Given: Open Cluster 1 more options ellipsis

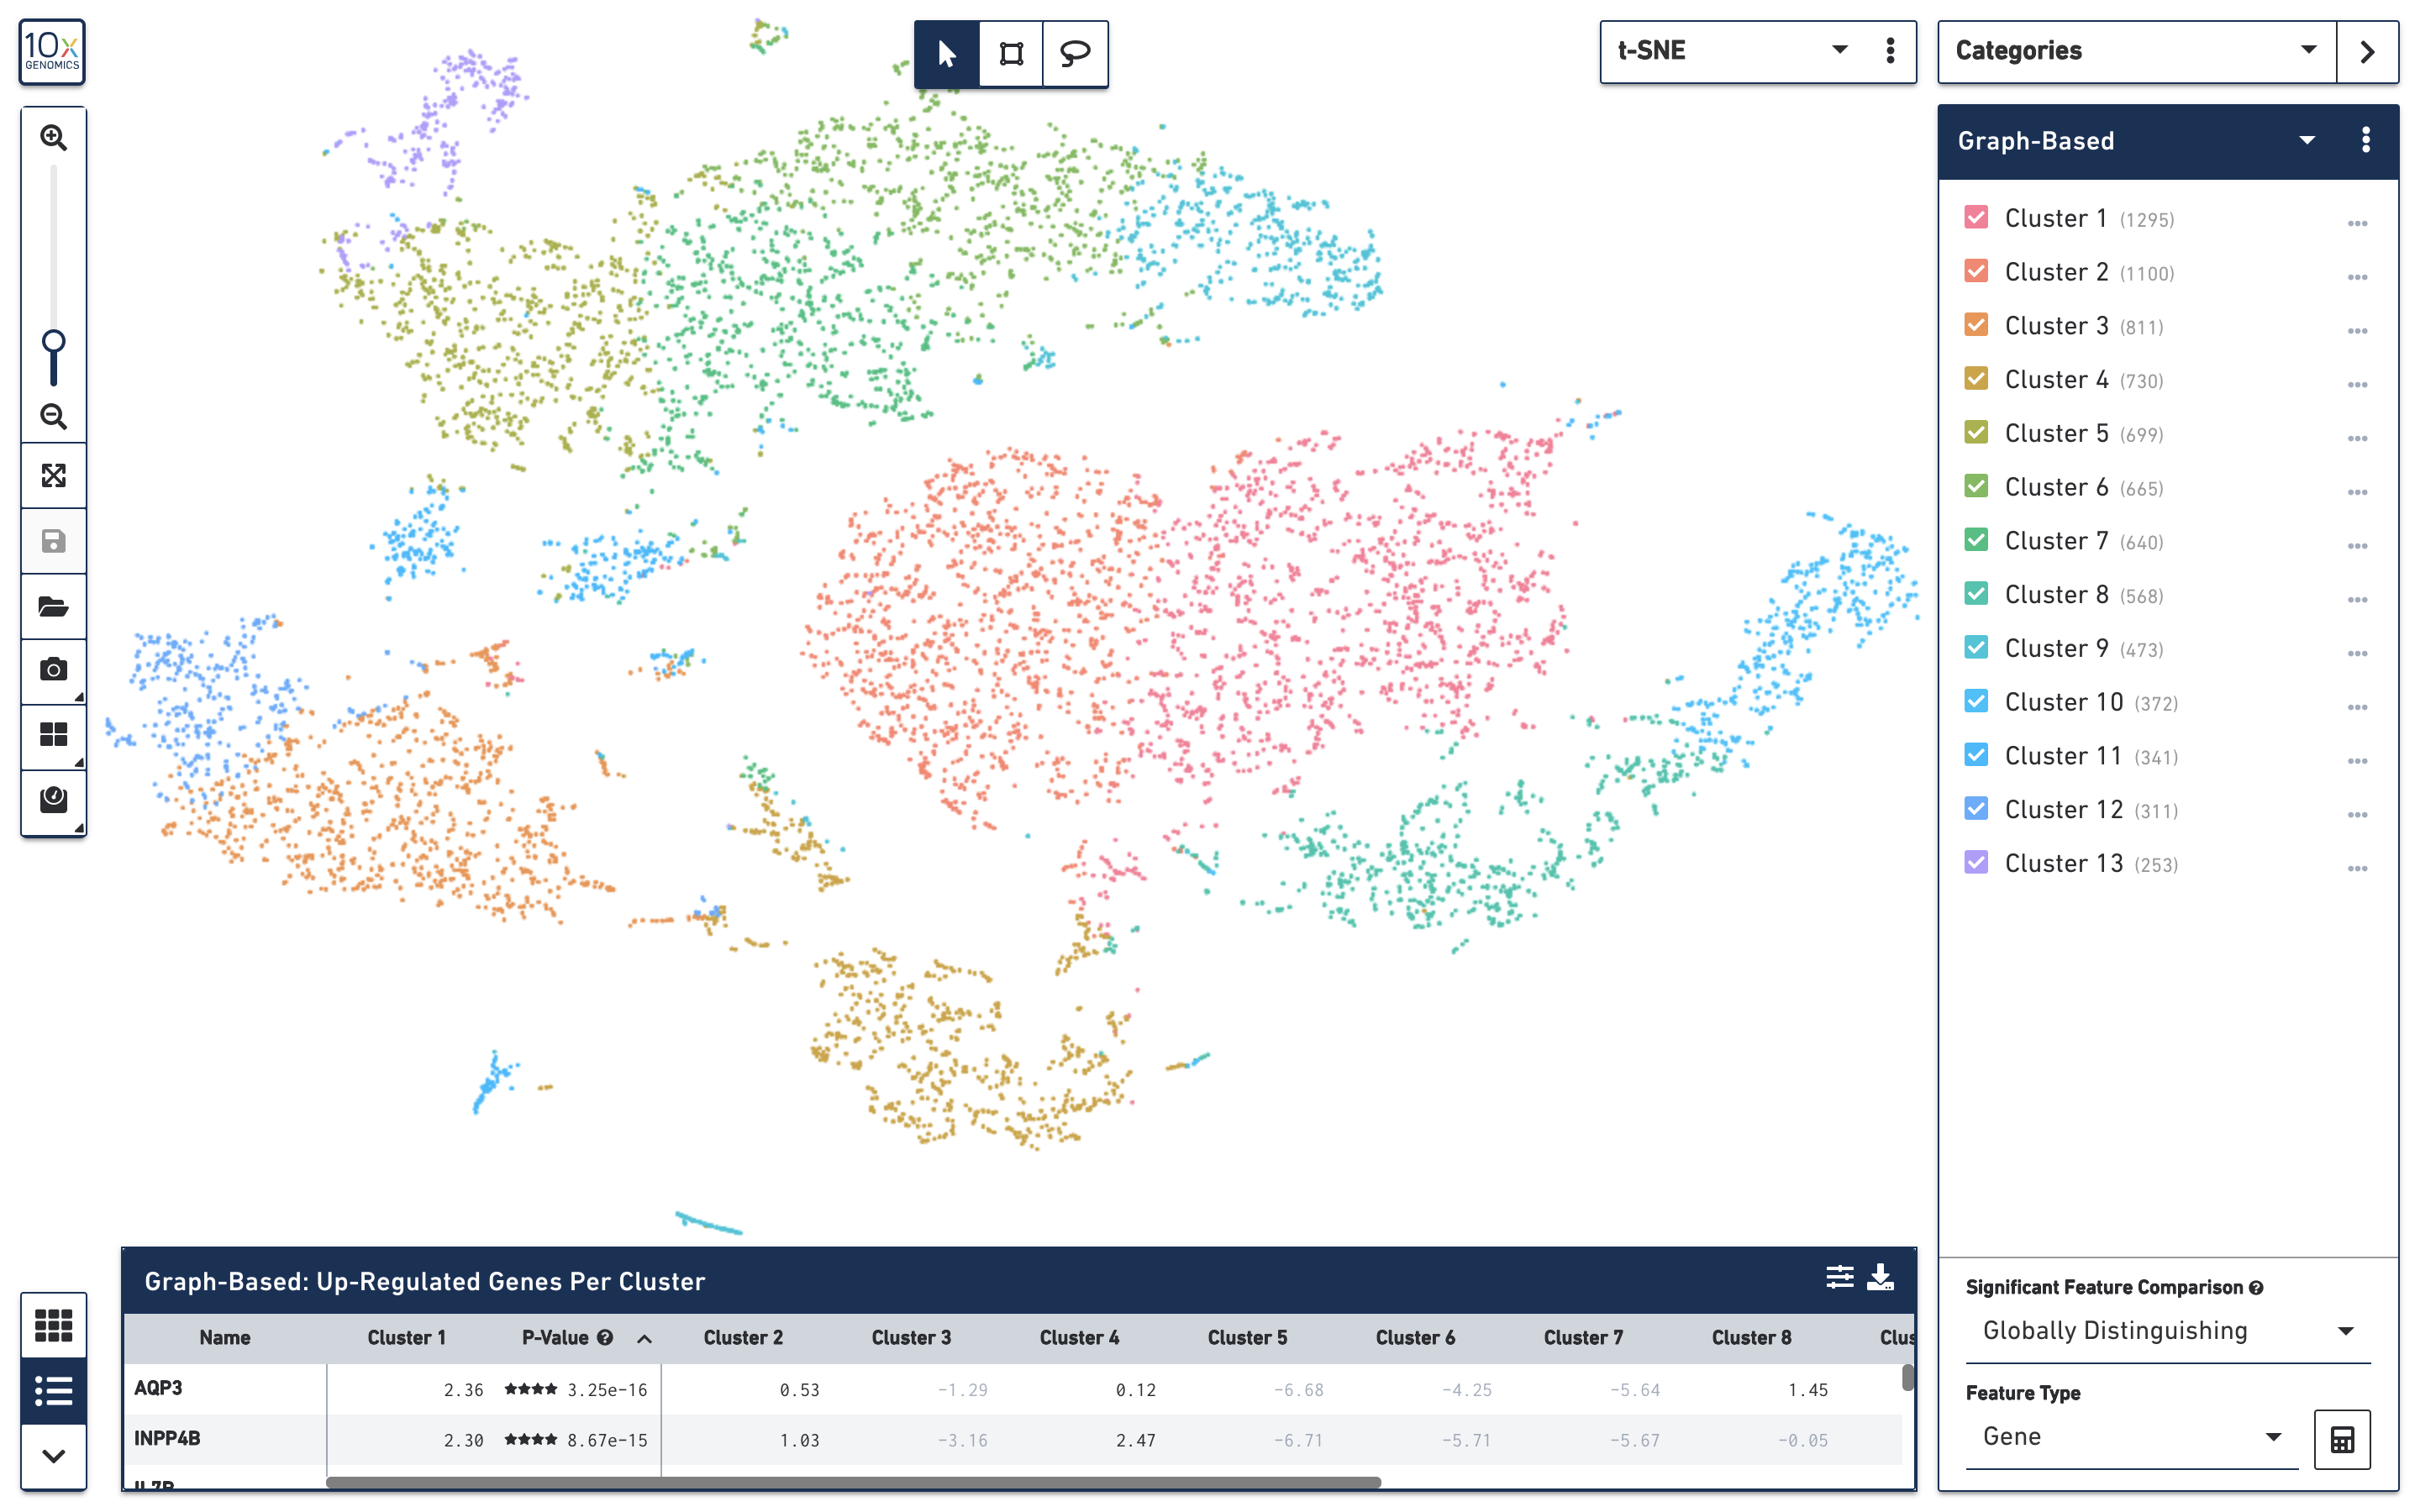Looking at the screenshot, I should (2357, 224).
